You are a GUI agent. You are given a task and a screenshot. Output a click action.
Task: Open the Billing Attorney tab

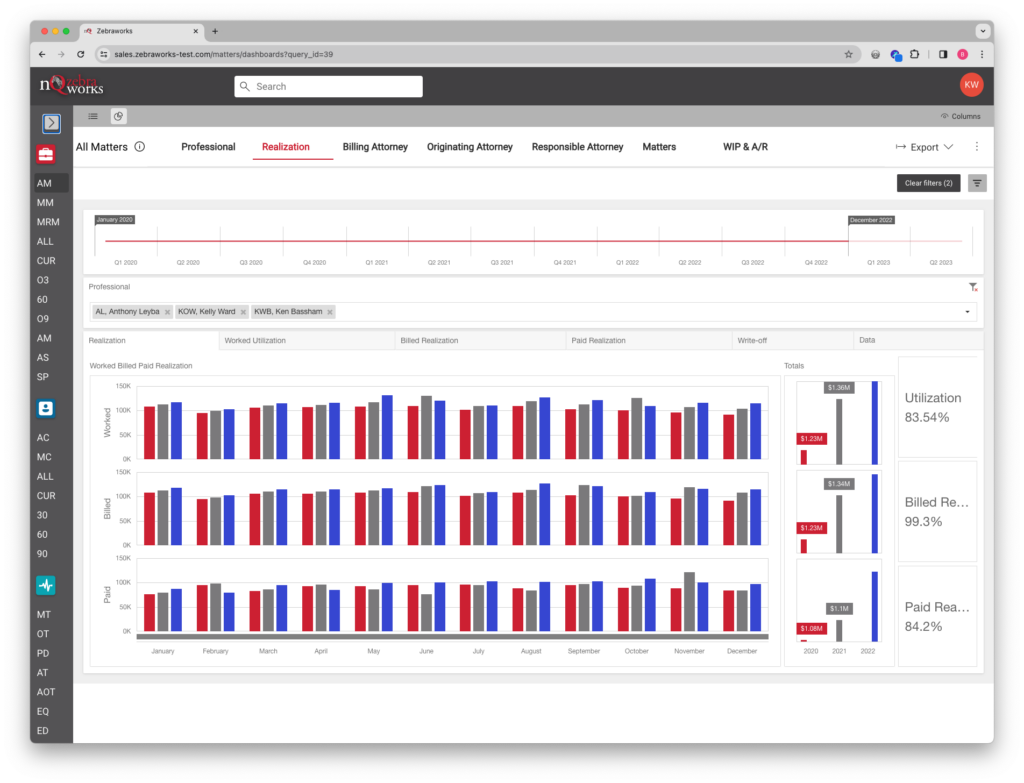point(375,147)
